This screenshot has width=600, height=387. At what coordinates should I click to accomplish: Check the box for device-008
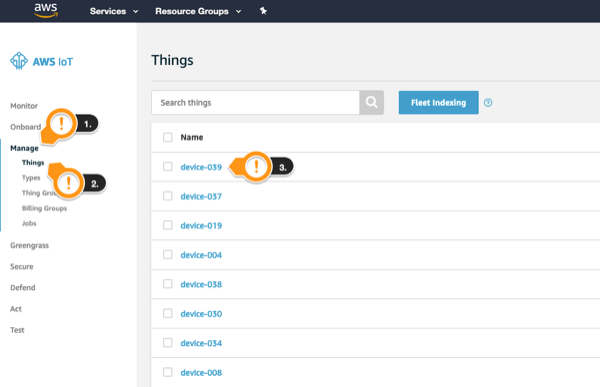coord(168,372)
